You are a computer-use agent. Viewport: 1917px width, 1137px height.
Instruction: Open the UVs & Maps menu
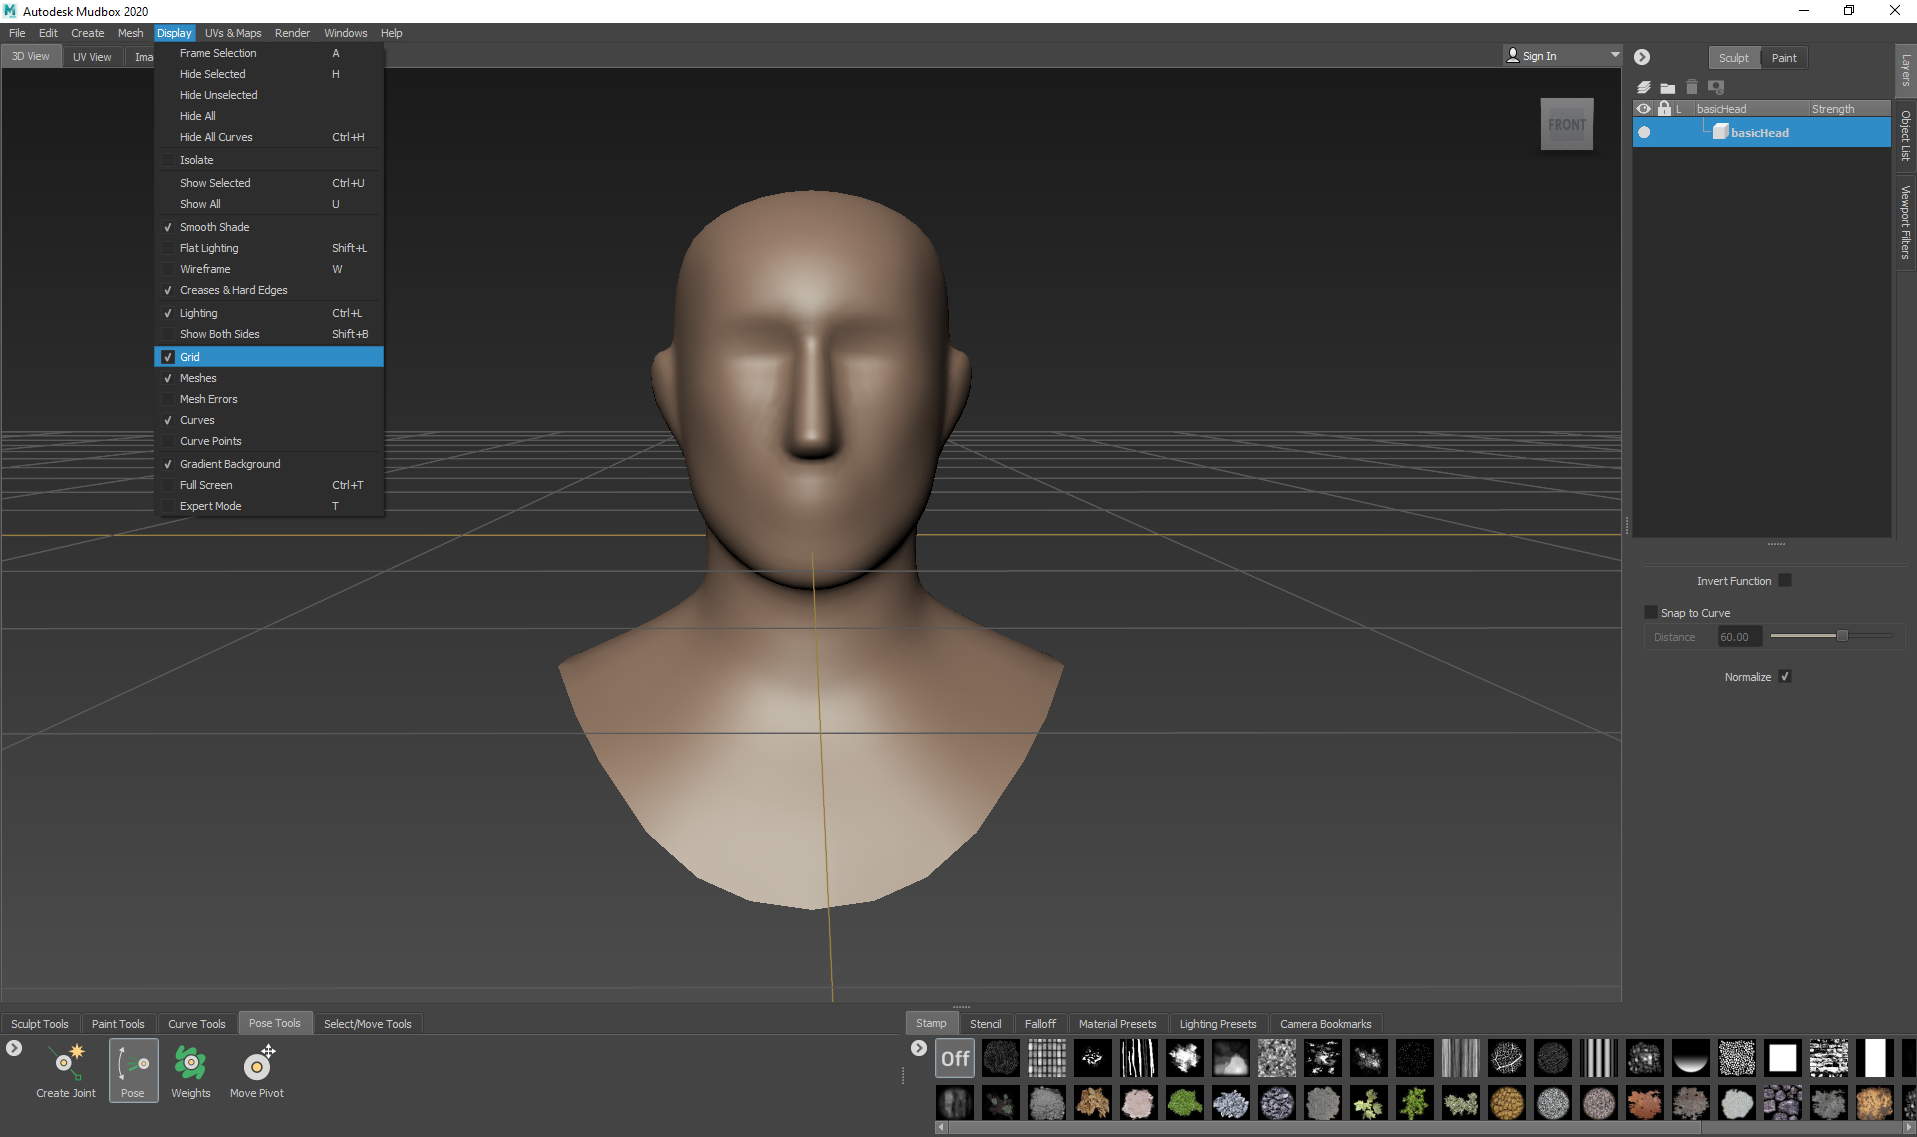tap(233, 33)
